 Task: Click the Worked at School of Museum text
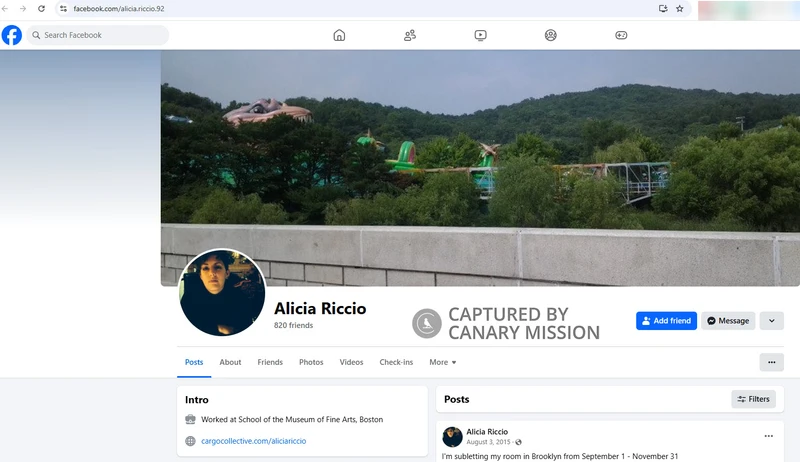coord(292,419)
